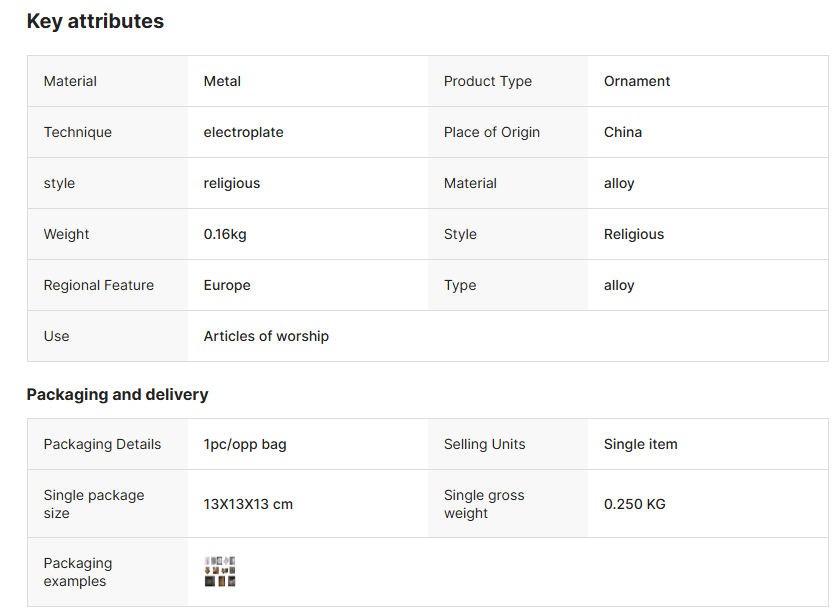
Task: Click the Technique attribute label
Action: click(x=78, y=132)
